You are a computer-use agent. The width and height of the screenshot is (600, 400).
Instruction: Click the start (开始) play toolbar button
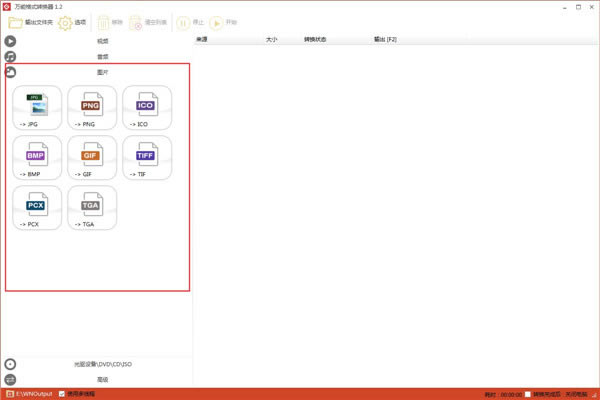click(223, 23)
